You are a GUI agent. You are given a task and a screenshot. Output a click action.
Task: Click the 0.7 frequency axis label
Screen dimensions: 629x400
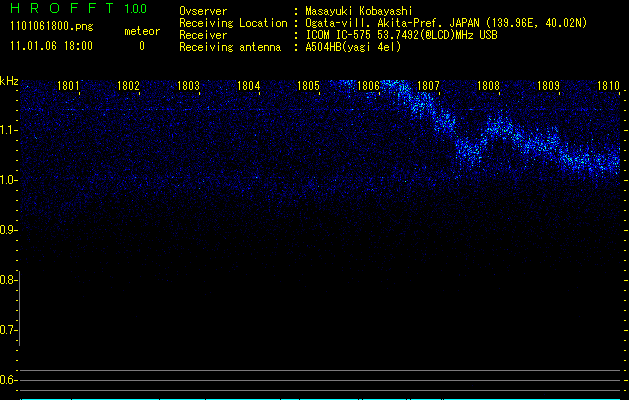pos(8,330)
